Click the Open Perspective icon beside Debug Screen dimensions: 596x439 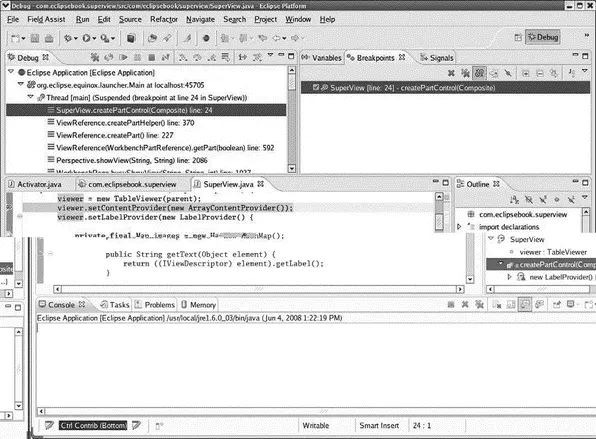(x=518, y=37)
